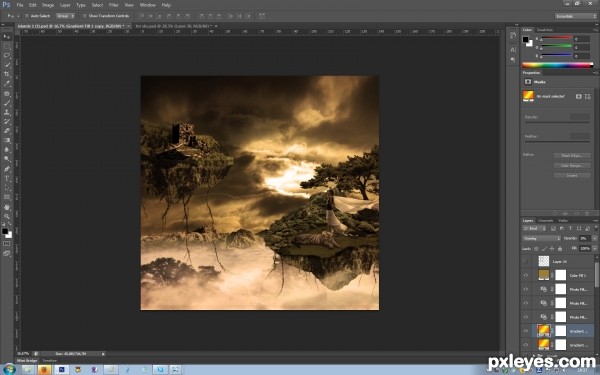600x375 pixels.
Task: Open the File menu
Action: pyautogui.click(x=20, y=5)
